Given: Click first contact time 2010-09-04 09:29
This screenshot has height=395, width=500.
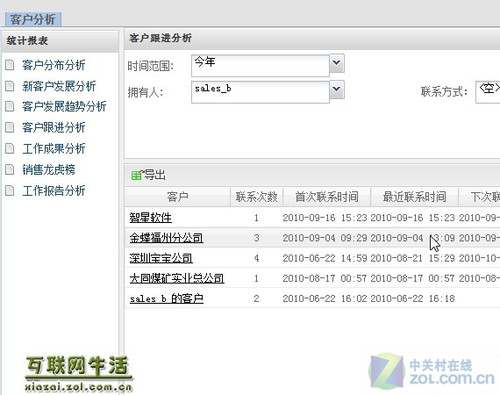Looking at the screenshot, I should [x=325, y=238].
